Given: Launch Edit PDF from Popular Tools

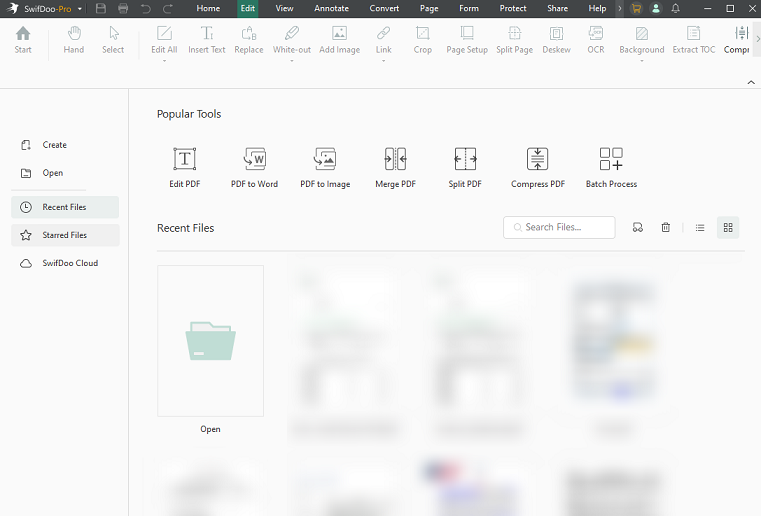Looking at the screenshot, I should pyautogui.click(x=184, y=167).
